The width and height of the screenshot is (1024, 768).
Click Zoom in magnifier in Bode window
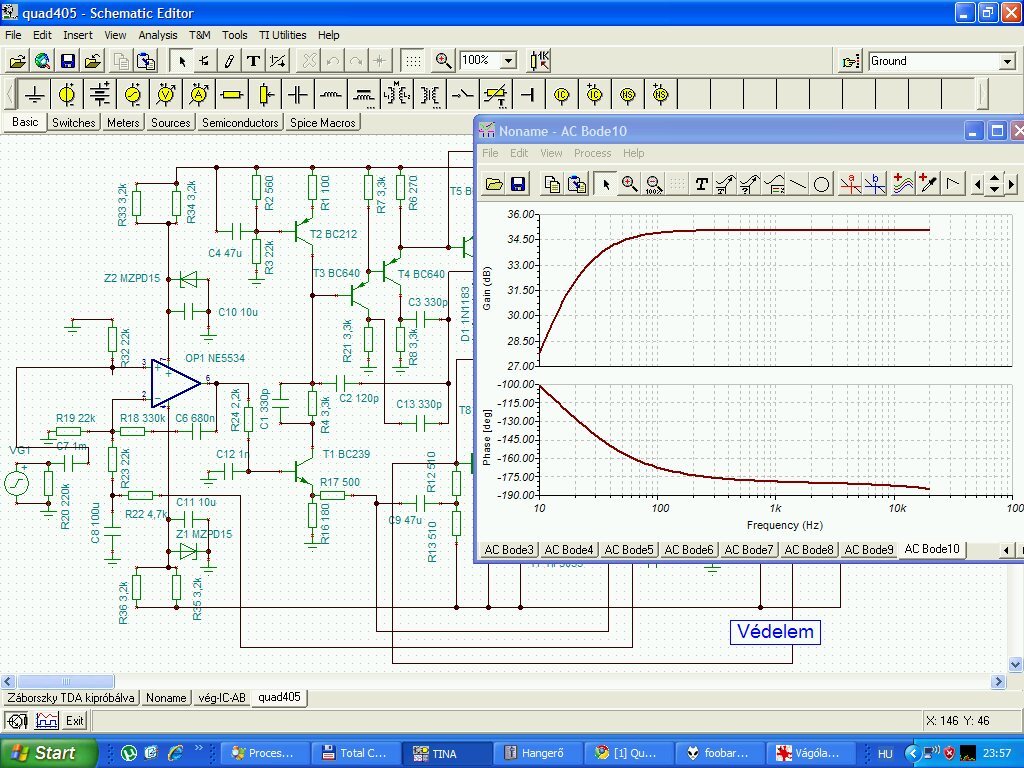[630, 184]
